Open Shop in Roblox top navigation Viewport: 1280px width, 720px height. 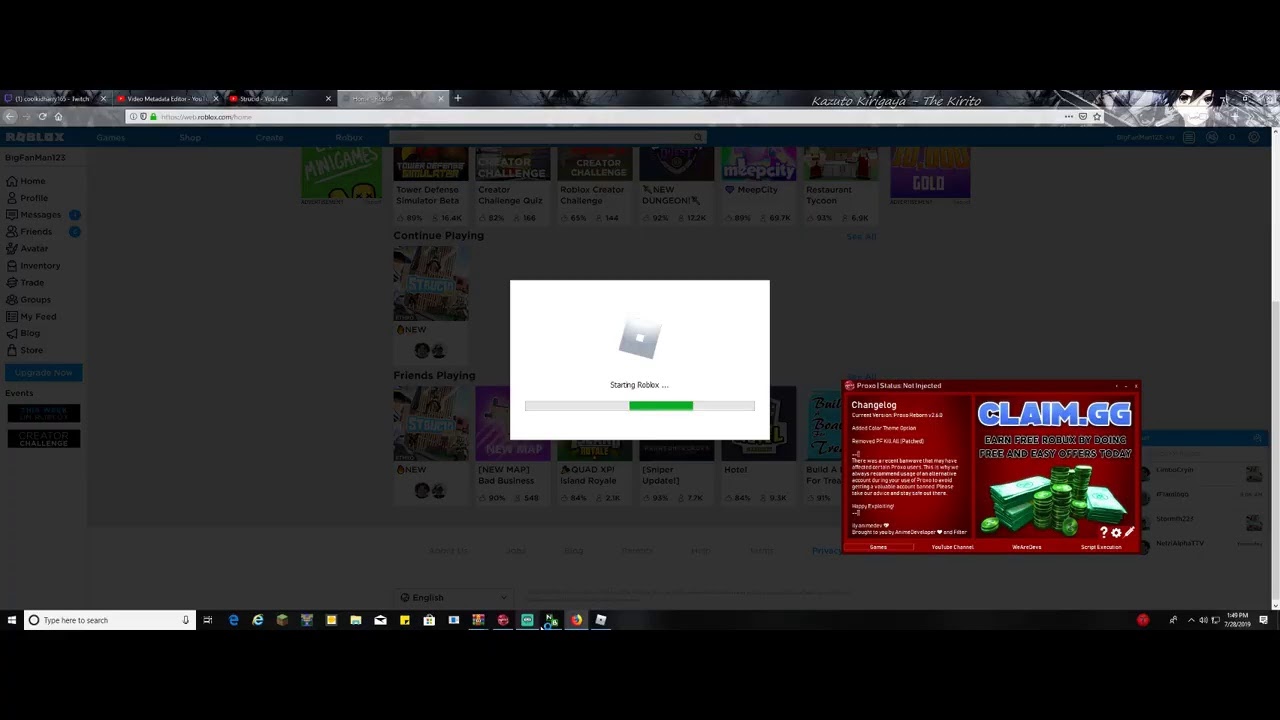coord(190,137)
